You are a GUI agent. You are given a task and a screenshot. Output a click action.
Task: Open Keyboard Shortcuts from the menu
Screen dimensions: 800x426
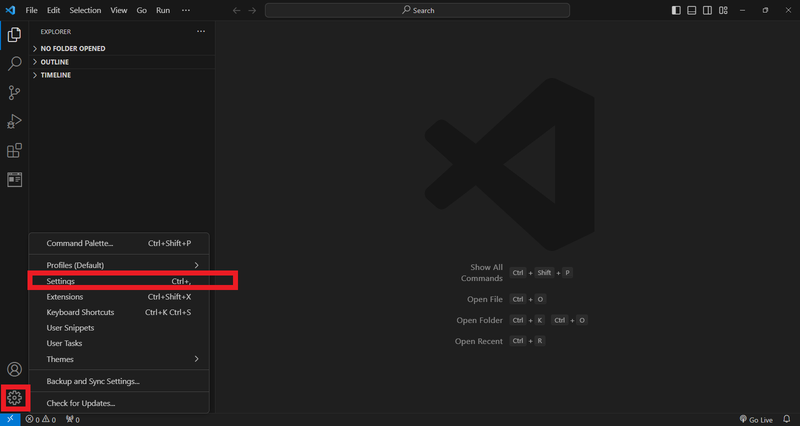coord(119,312)
